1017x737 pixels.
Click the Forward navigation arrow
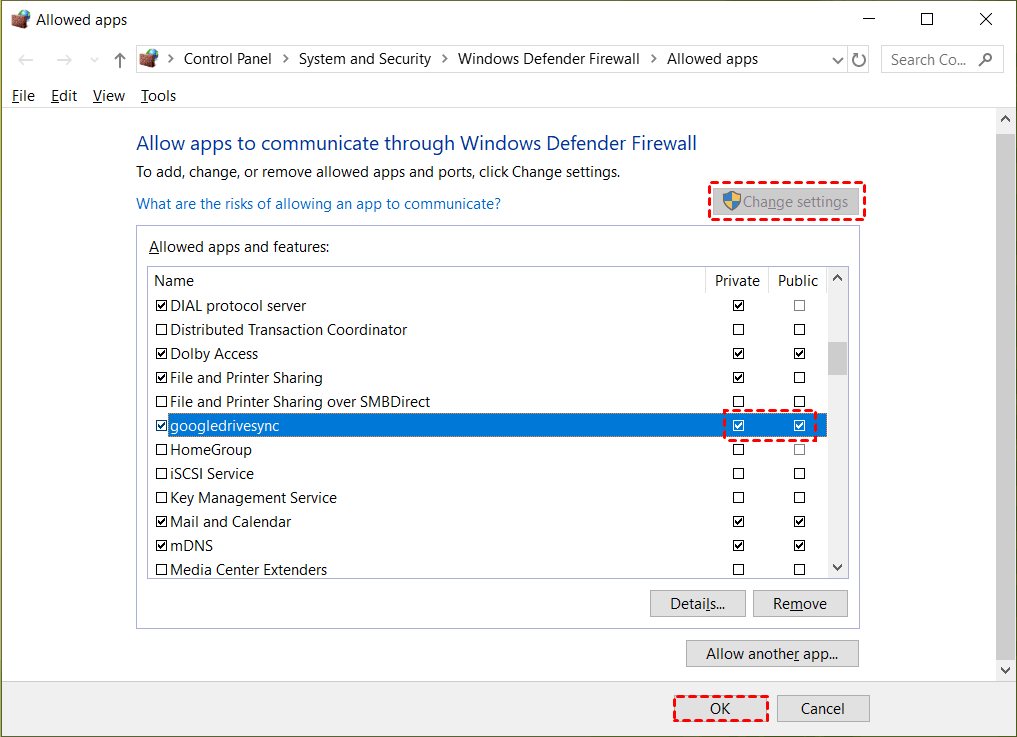[64, 60]
